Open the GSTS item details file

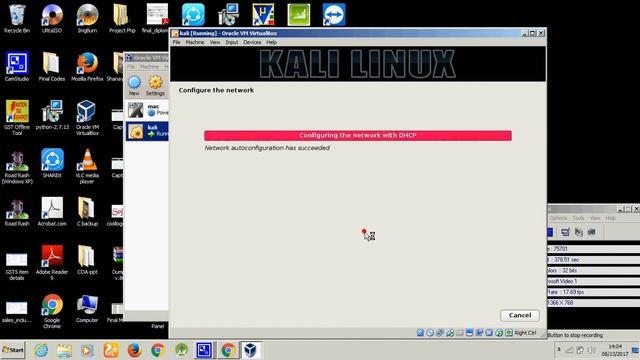(x=17, y=265)
